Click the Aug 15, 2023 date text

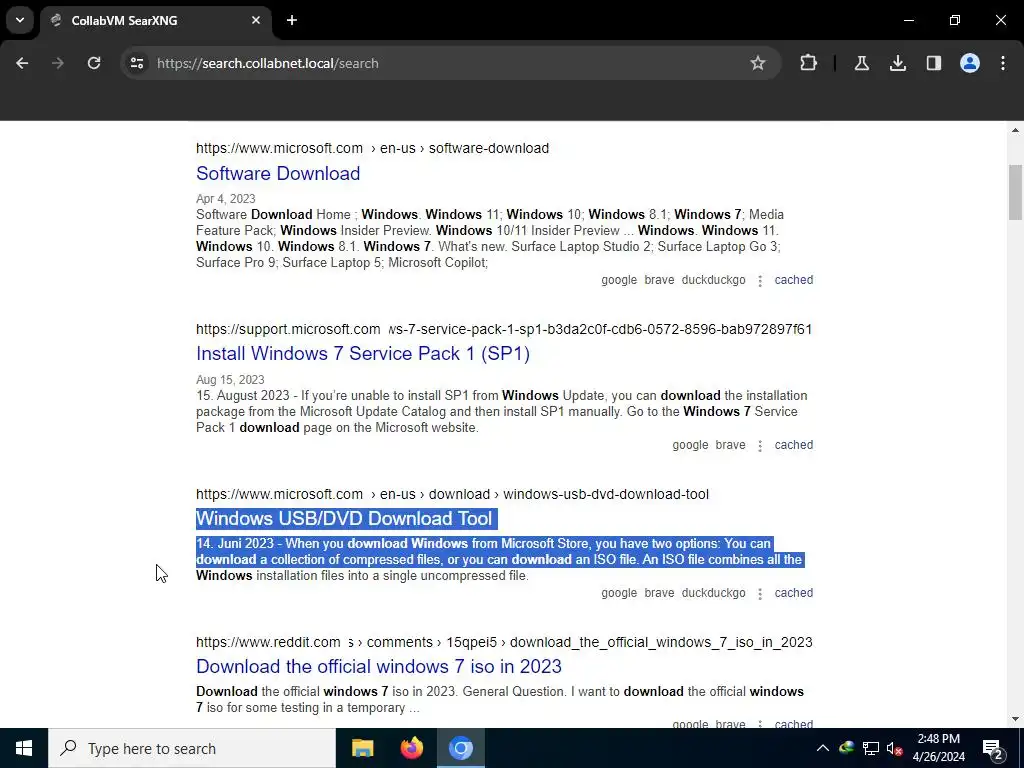click(x=230, y=380)
